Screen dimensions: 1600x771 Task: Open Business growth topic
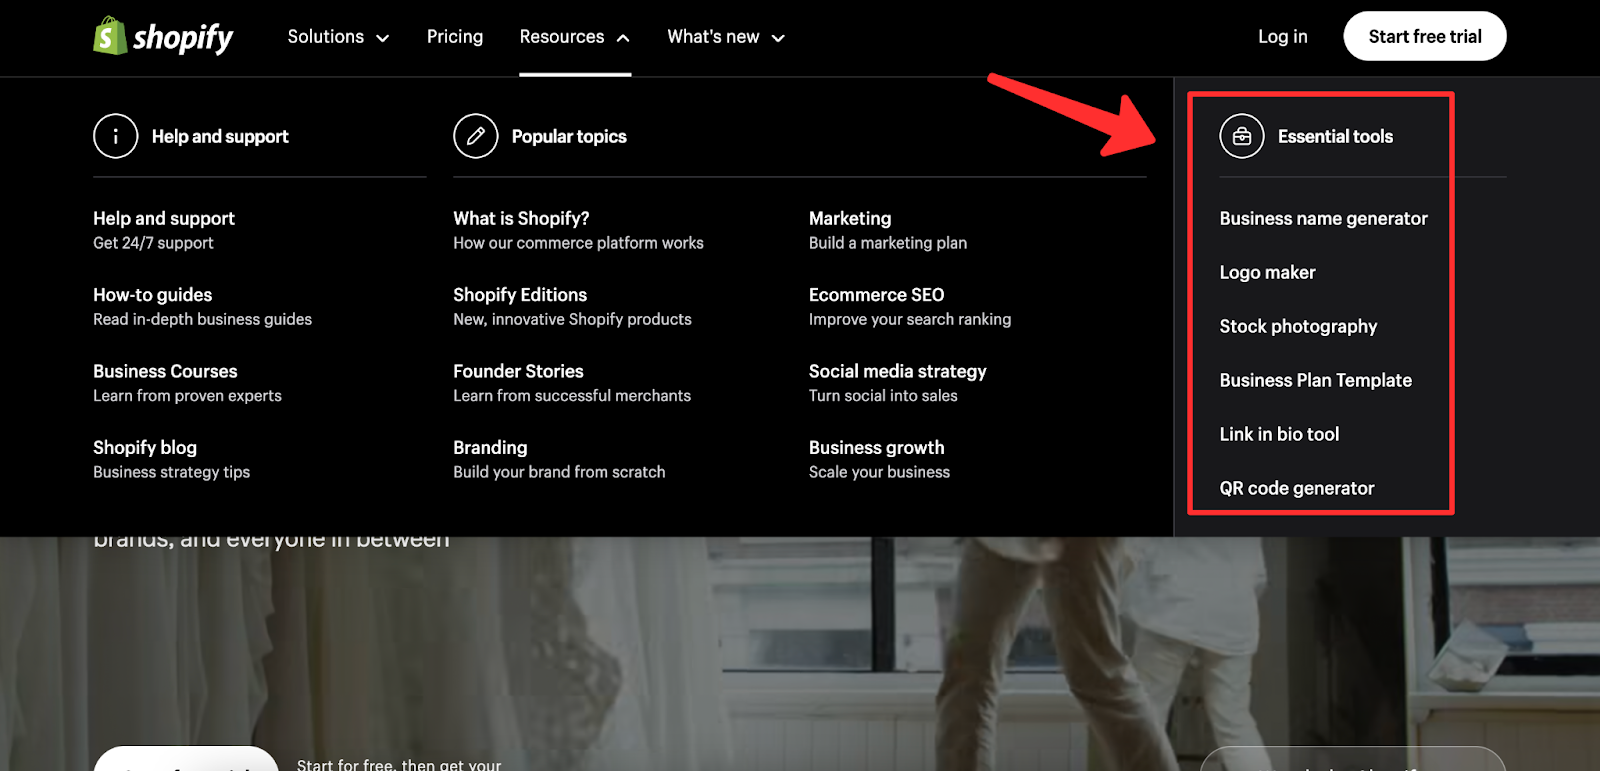[x=879, y=459]
